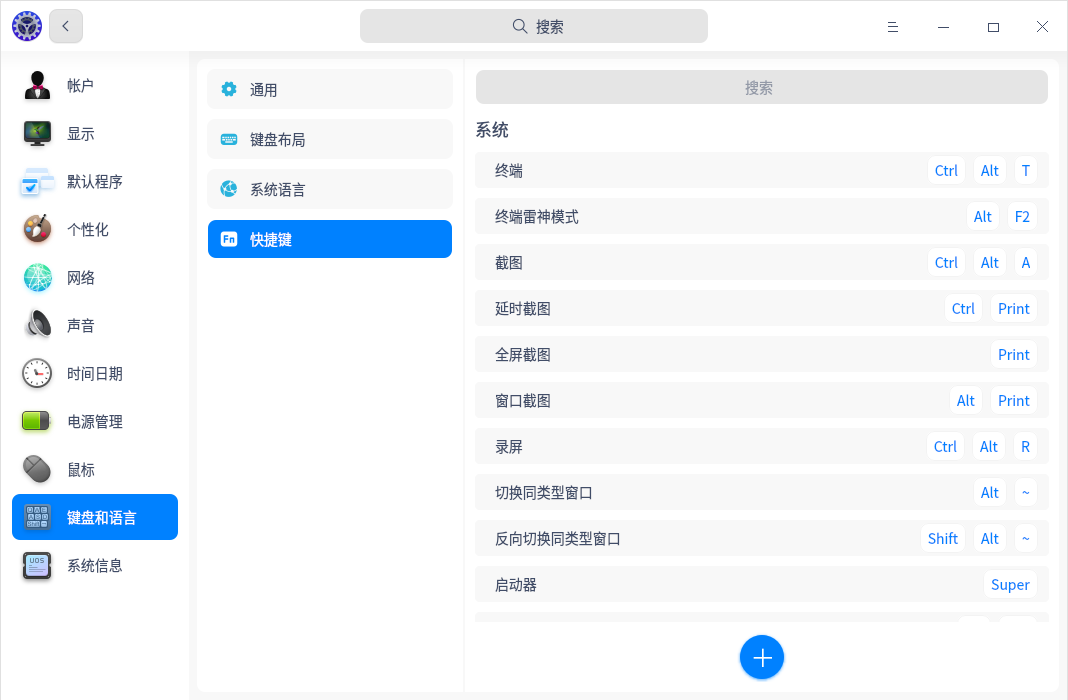Open the 帐户 (Accounts) settings icon
The width and height of the screenshot is (1068, 700).
tap(38, 86)
